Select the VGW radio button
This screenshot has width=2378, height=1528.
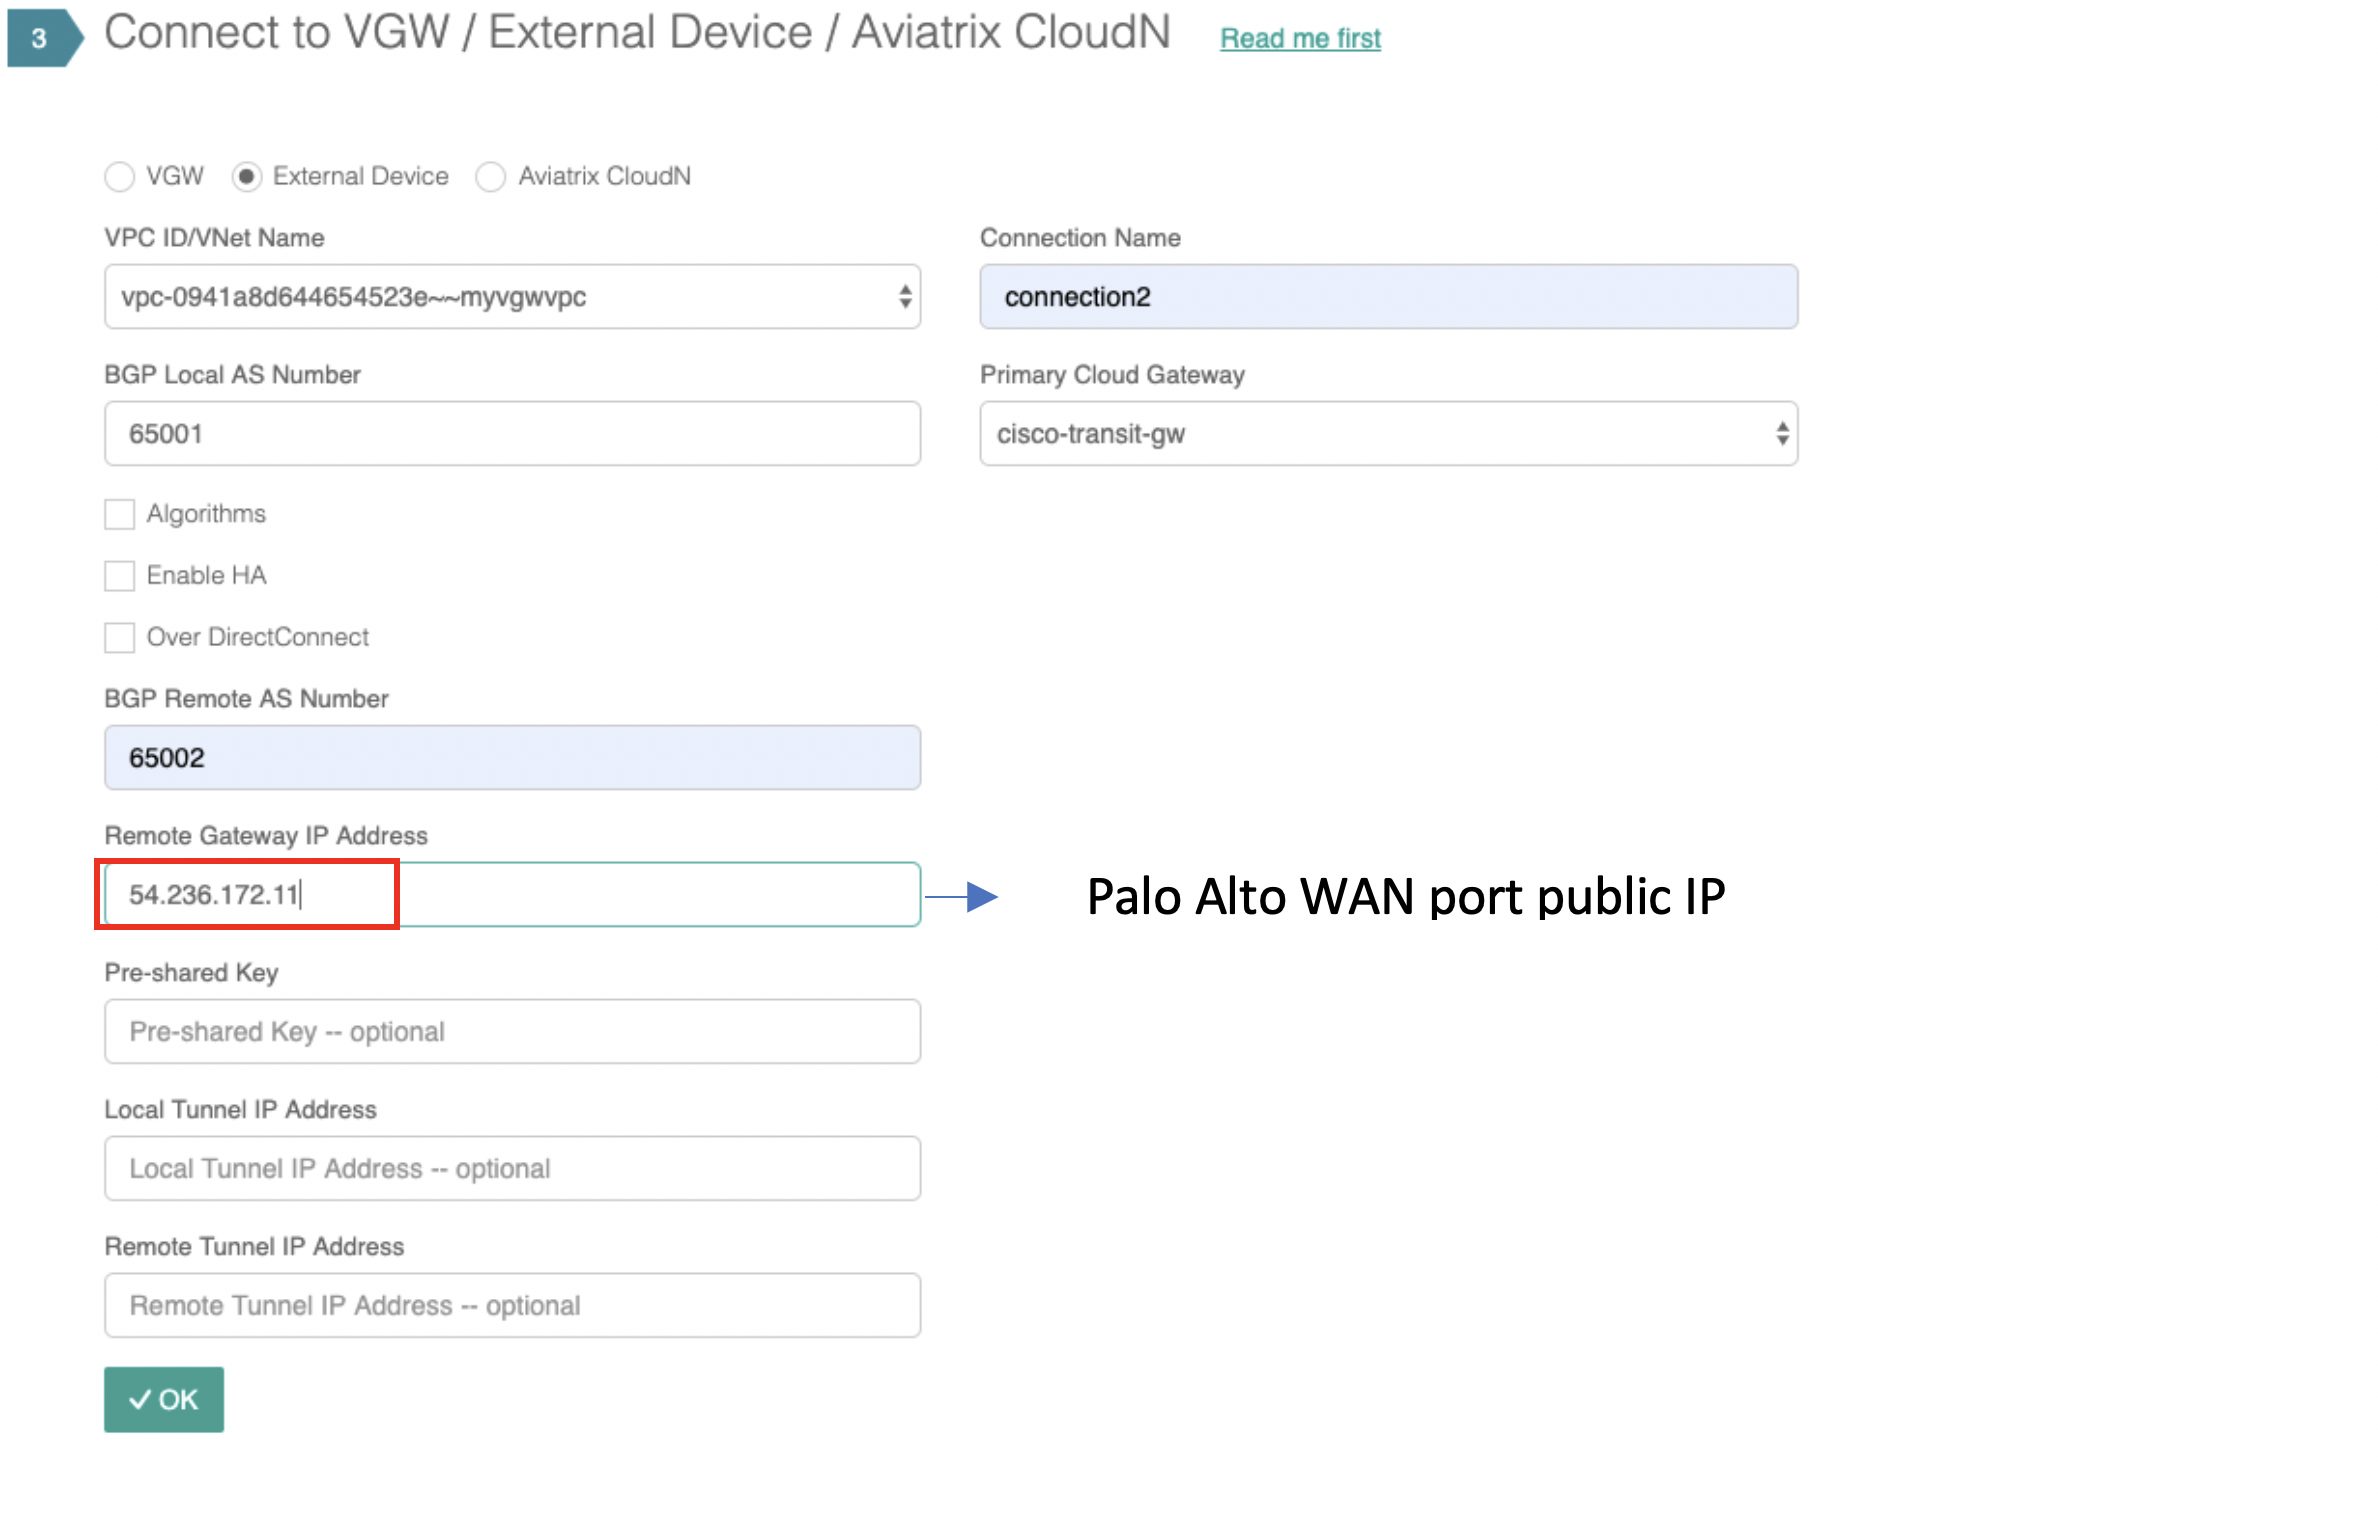120,176
